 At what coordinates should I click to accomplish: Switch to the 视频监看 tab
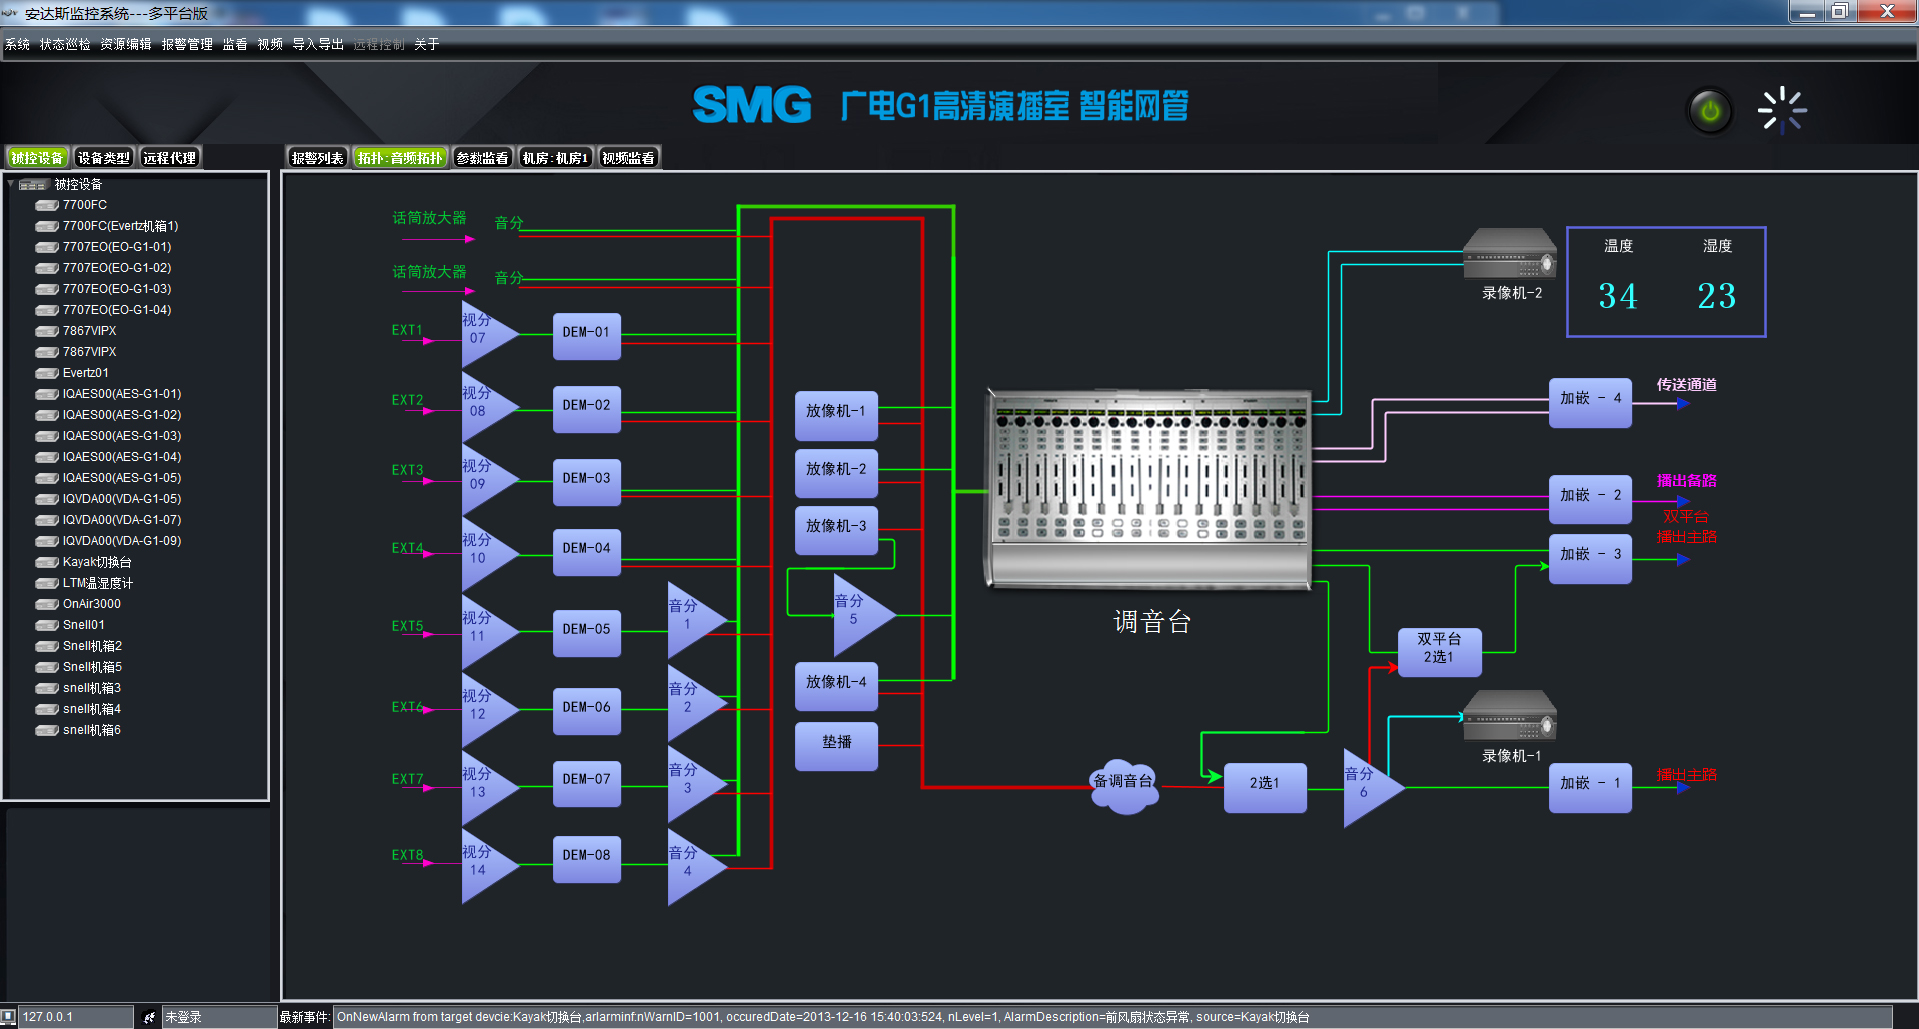[629, 158]
